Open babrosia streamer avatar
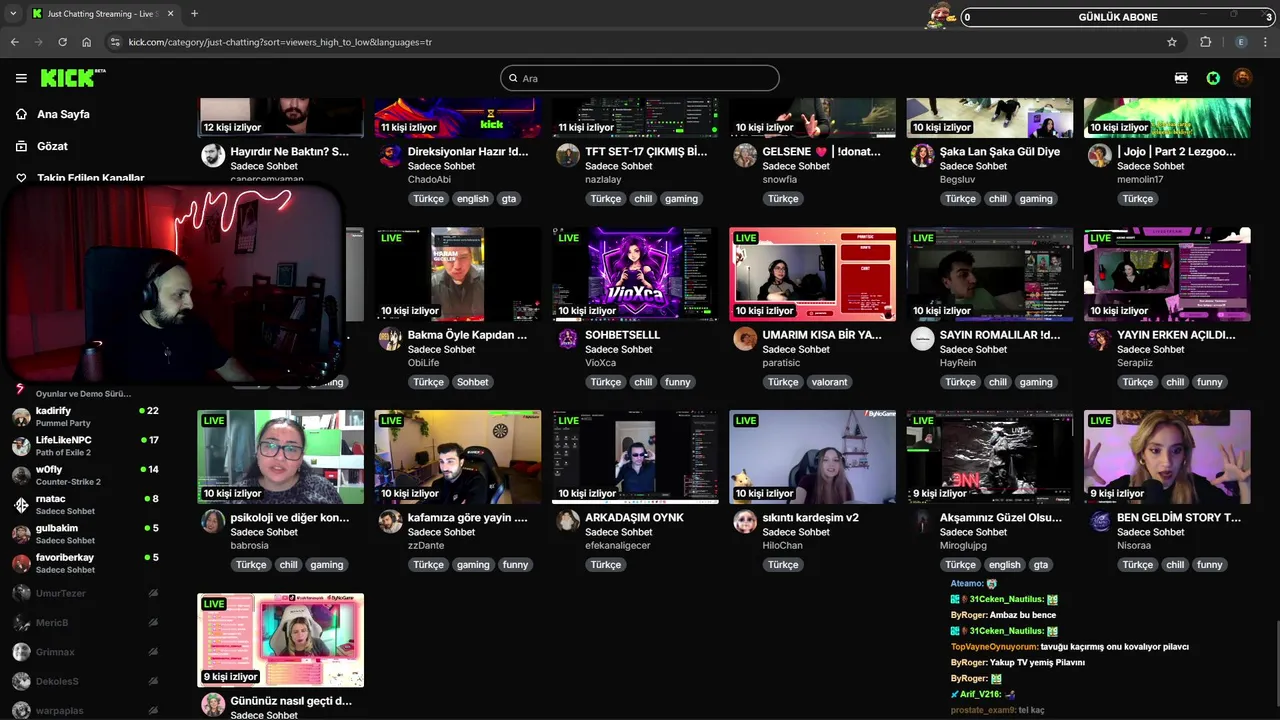This screenshot has width=1280, height=720. tap(213, 522)
